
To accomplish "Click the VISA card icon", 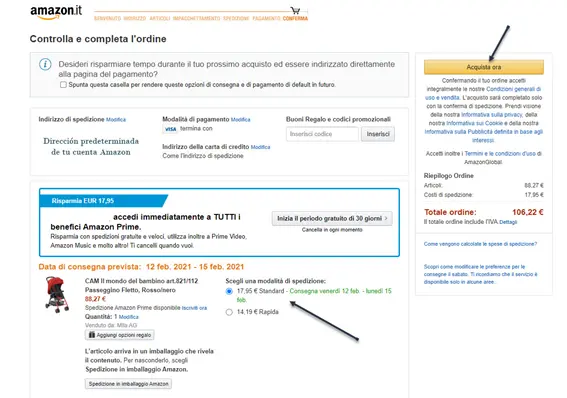I will pos(170,129).
